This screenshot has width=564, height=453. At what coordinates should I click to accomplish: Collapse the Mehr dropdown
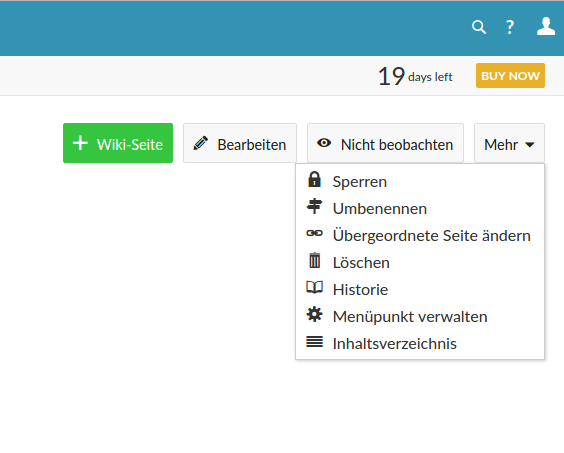509,143
